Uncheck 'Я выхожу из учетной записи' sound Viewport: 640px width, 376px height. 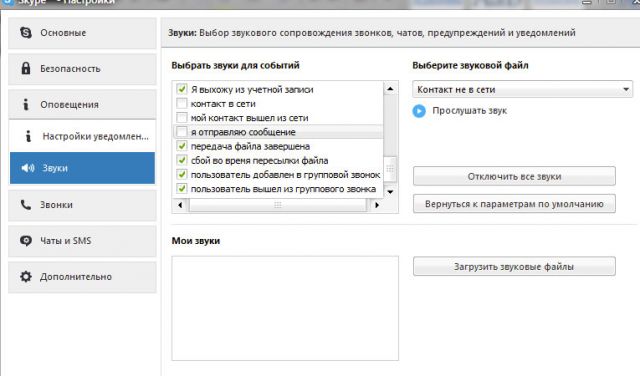point(182,89)
